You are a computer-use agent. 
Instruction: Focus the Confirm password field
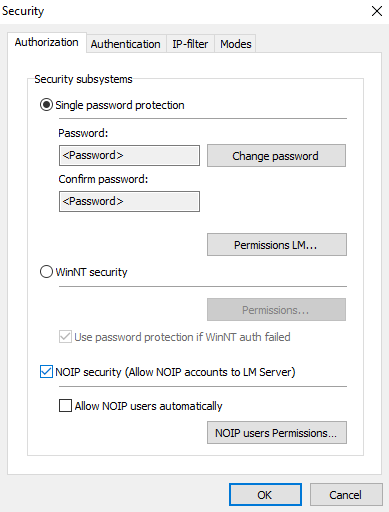pos(129,201)
